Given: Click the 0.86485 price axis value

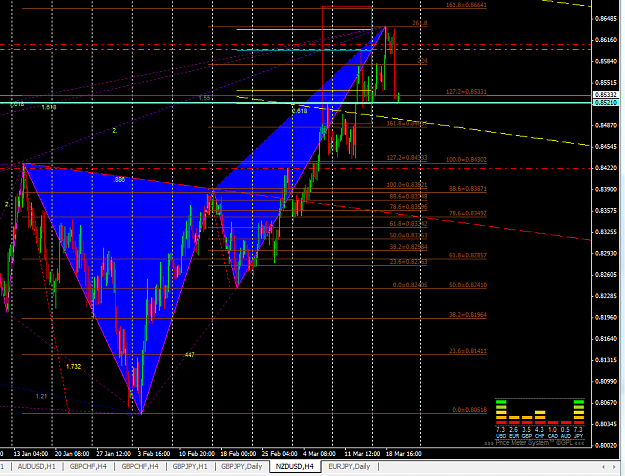Looking at the screenshot, I should click(606, 19).
